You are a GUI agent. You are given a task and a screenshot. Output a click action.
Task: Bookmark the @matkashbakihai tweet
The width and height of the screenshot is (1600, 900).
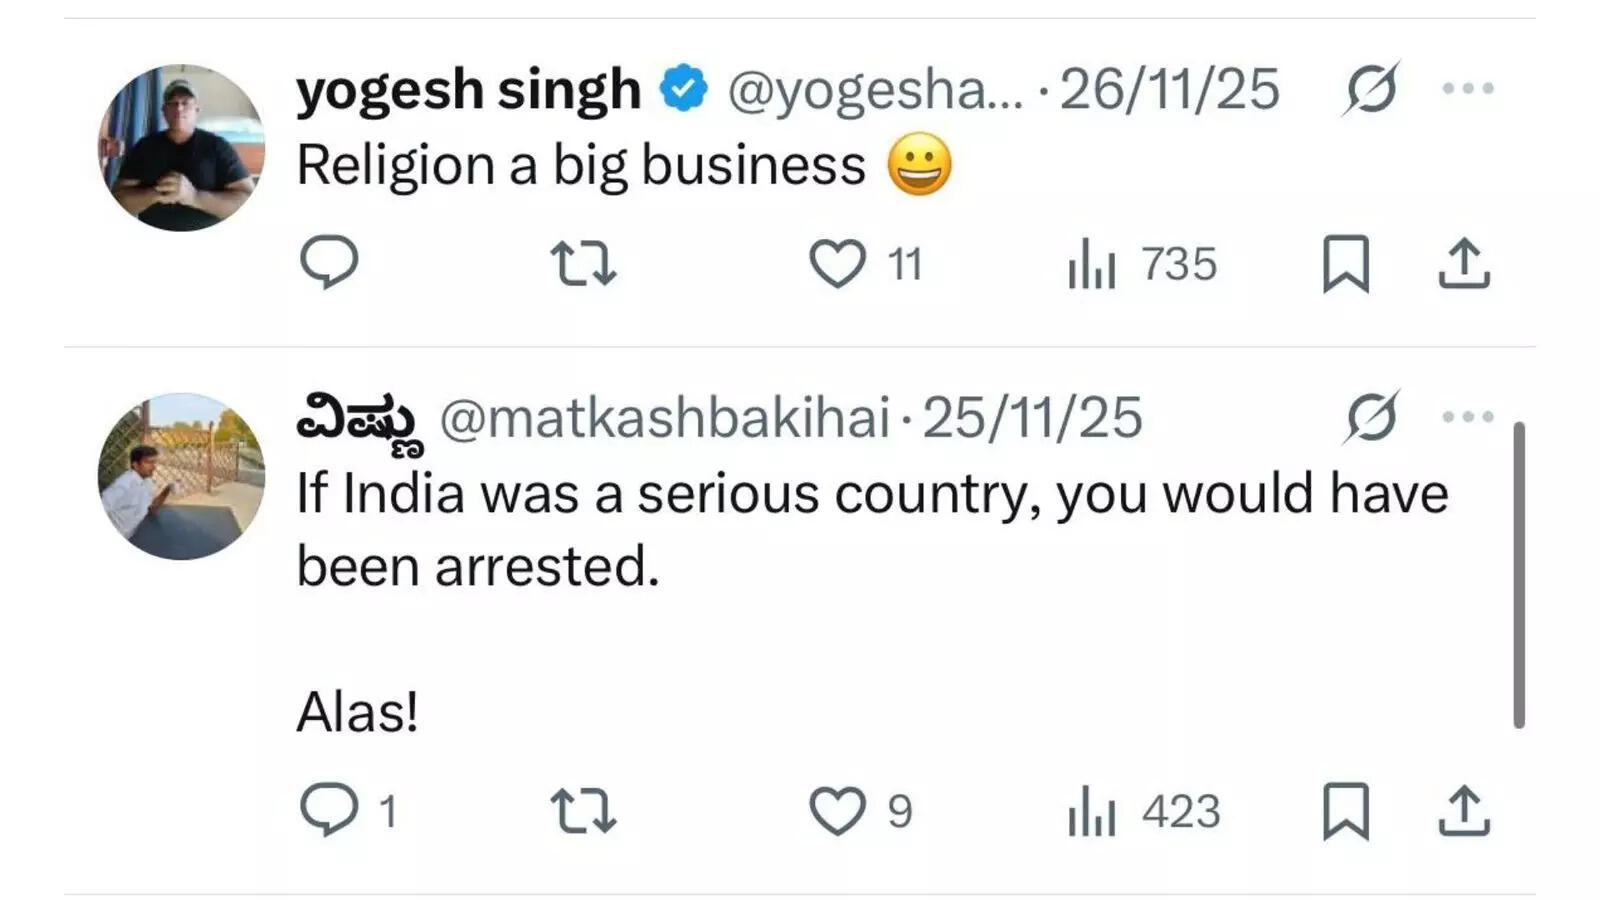pyautogui.click(x=1345, y=811)
